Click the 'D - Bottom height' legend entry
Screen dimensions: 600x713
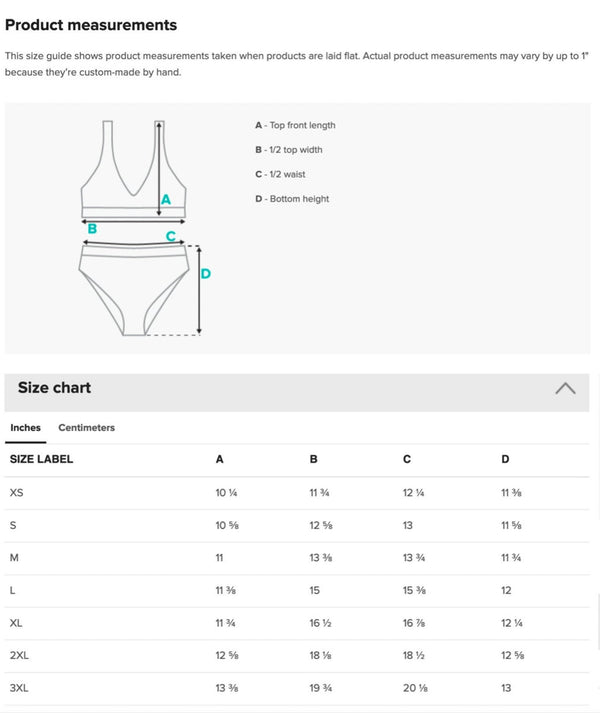pyautogui.click(x=292, y=199)
